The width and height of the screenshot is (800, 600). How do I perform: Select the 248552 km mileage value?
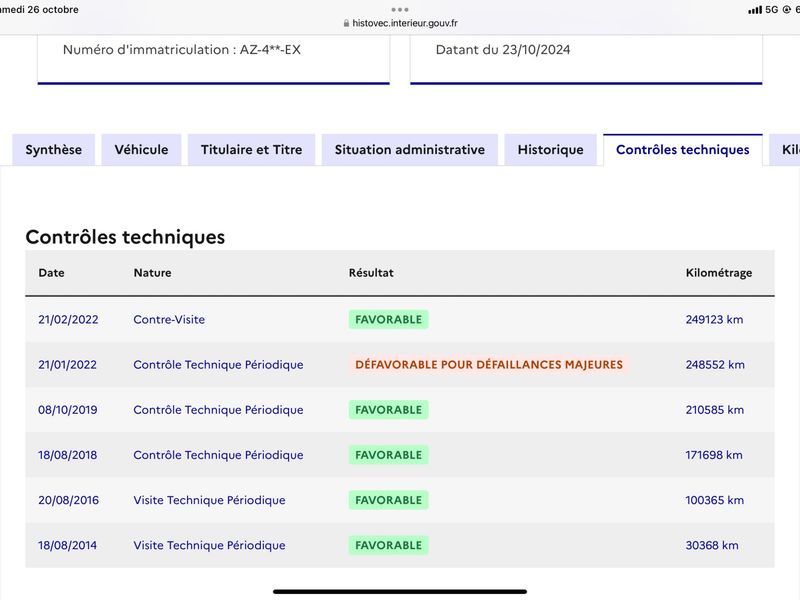click(715, 365)
